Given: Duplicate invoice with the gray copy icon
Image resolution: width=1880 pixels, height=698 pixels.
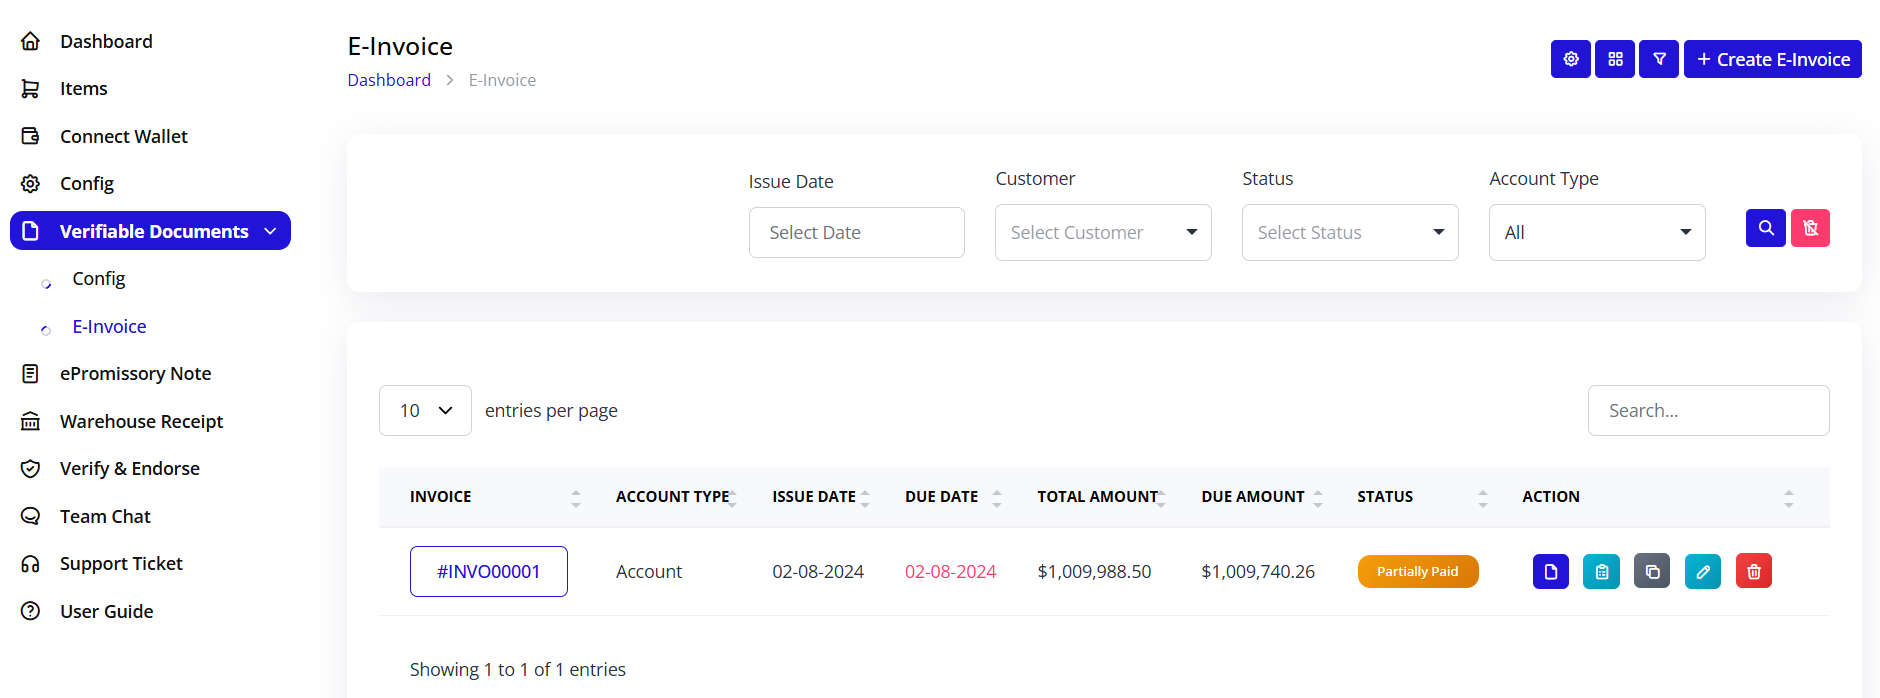Looking at the screenshot, I should tap(1652, 571).
